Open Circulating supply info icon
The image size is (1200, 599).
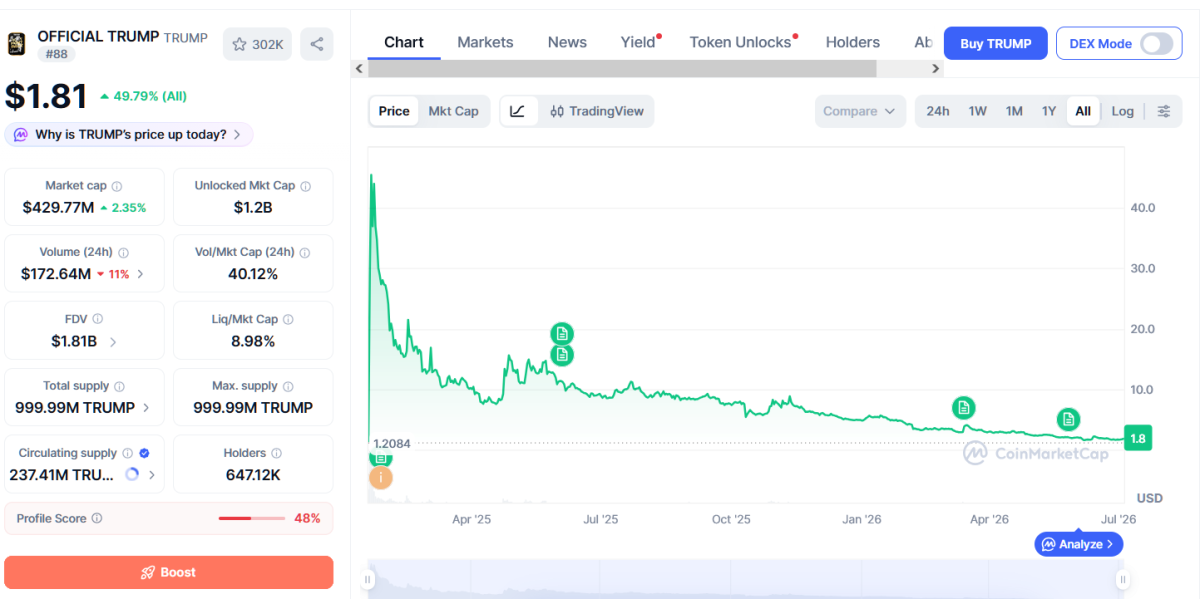[x=127, y=453]
